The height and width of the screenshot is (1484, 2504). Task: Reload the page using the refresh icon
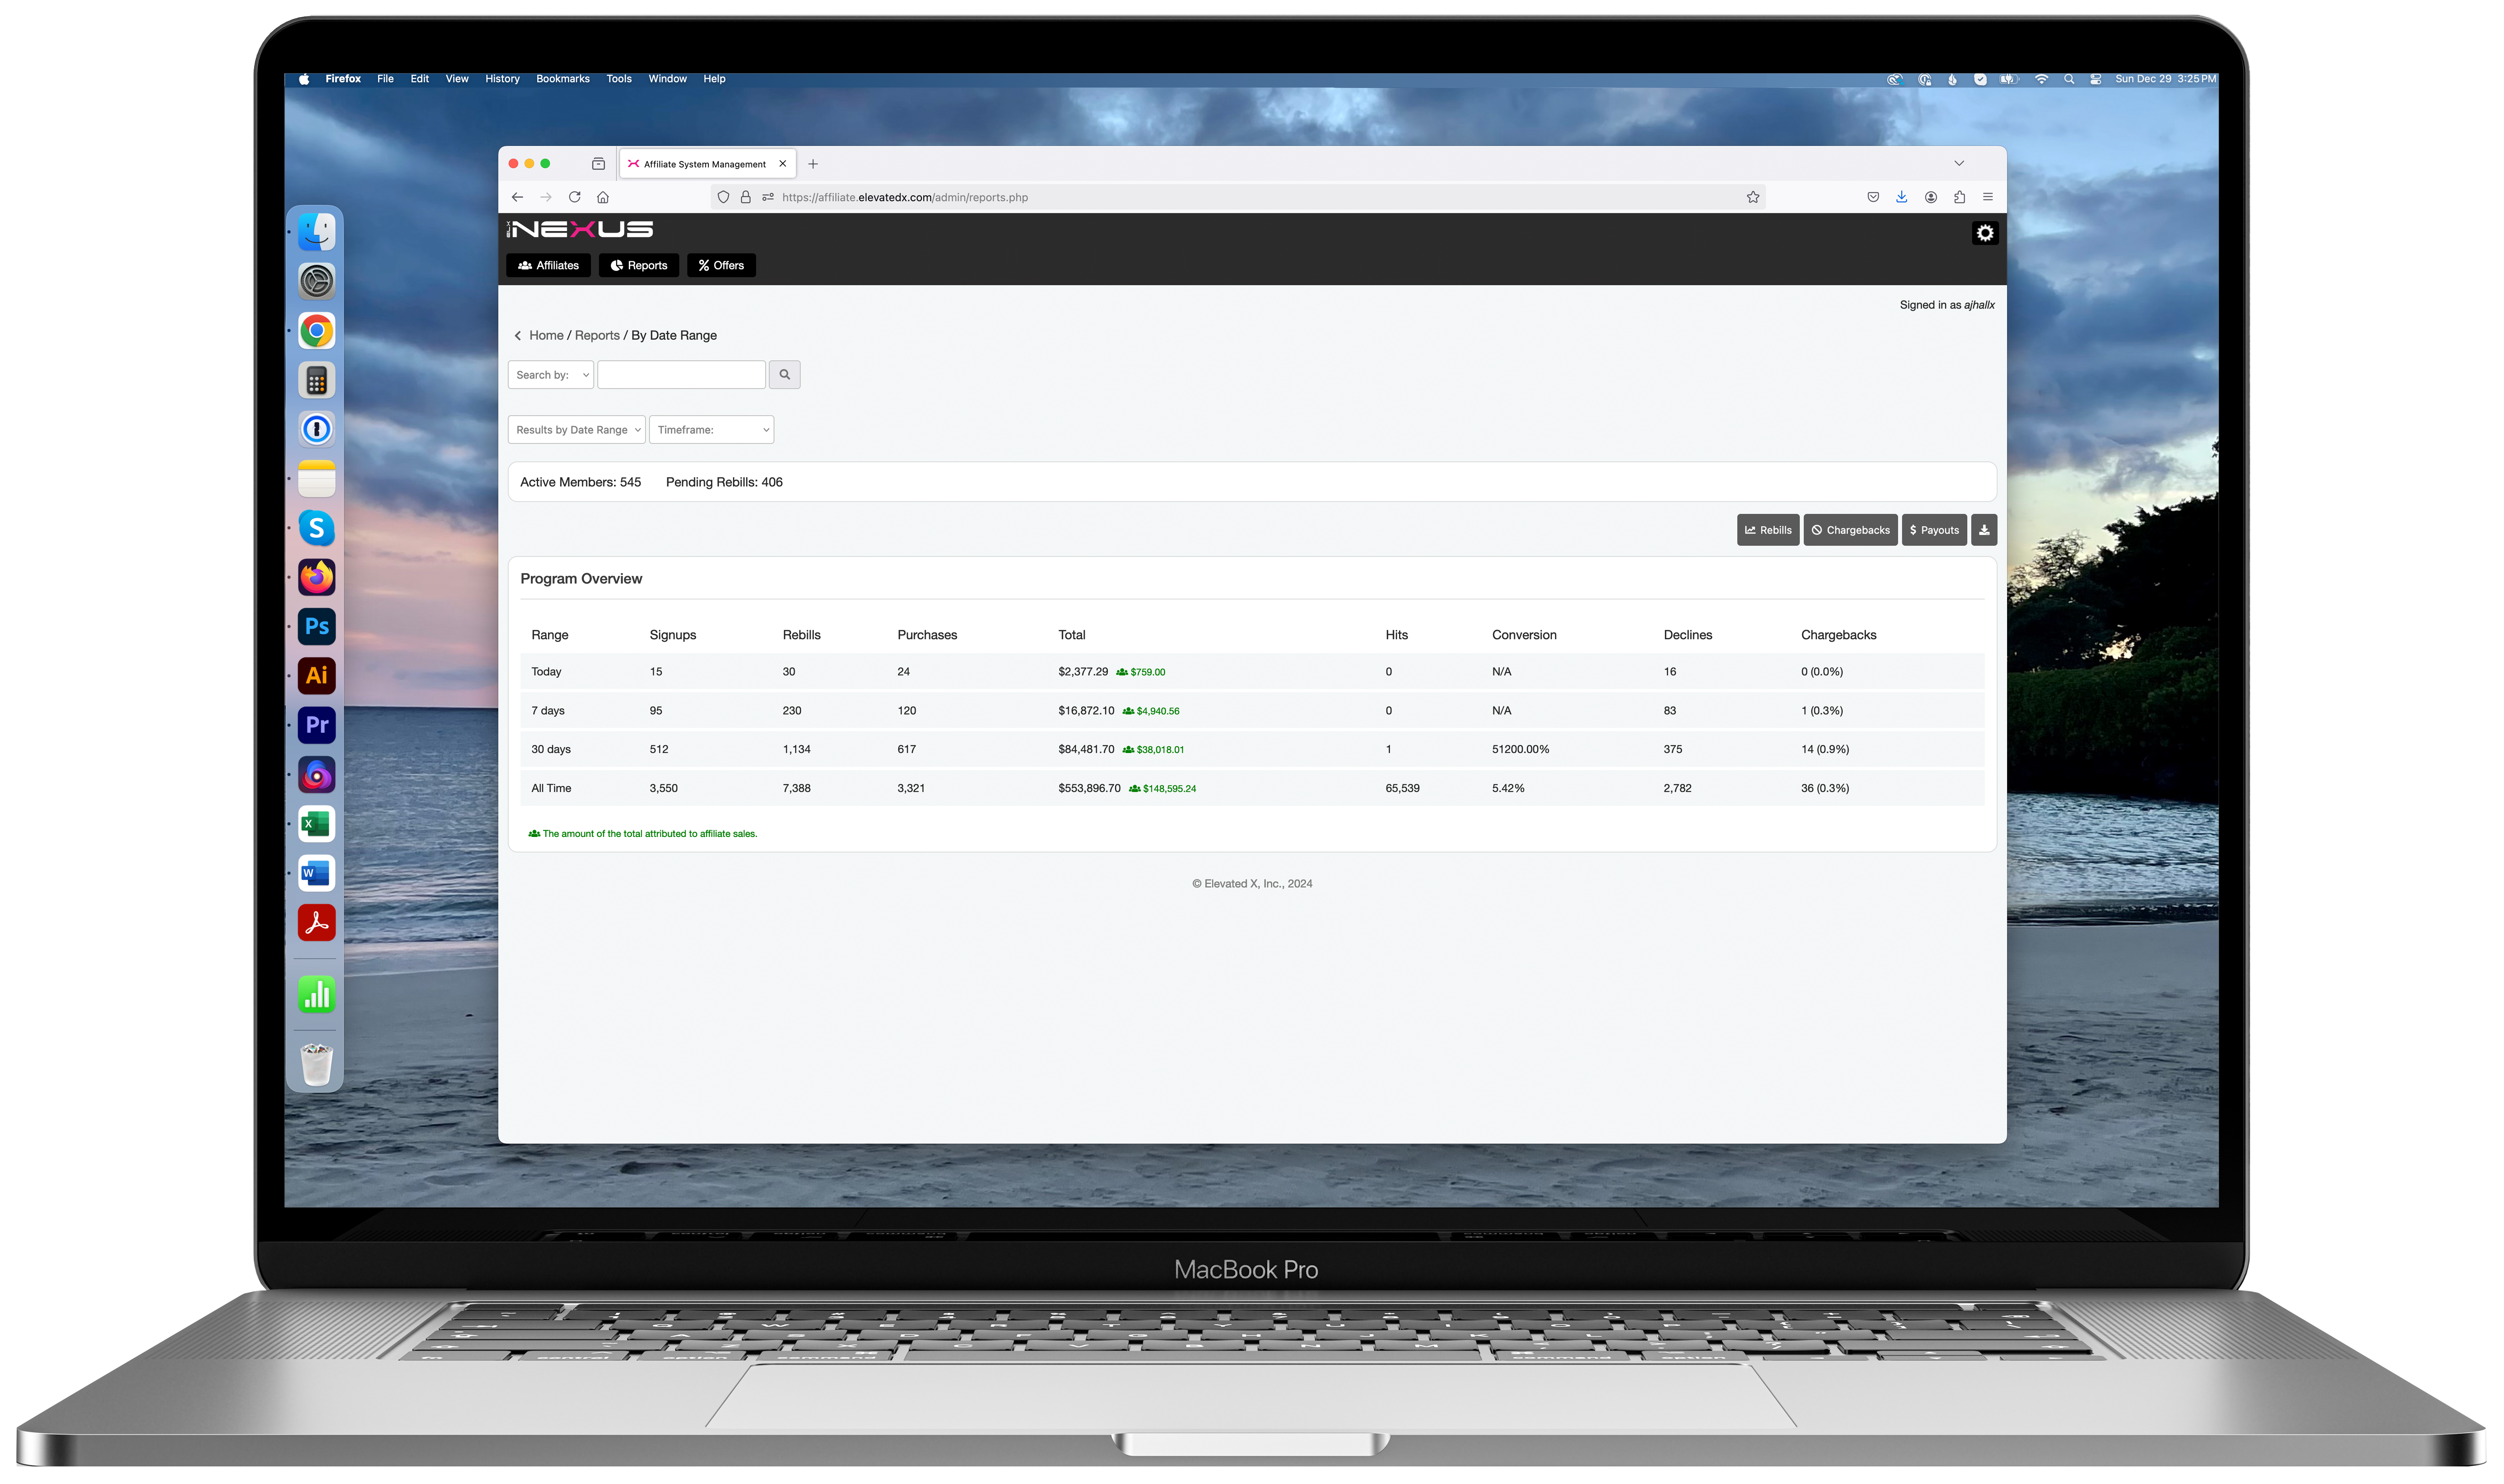pos(574,197)
